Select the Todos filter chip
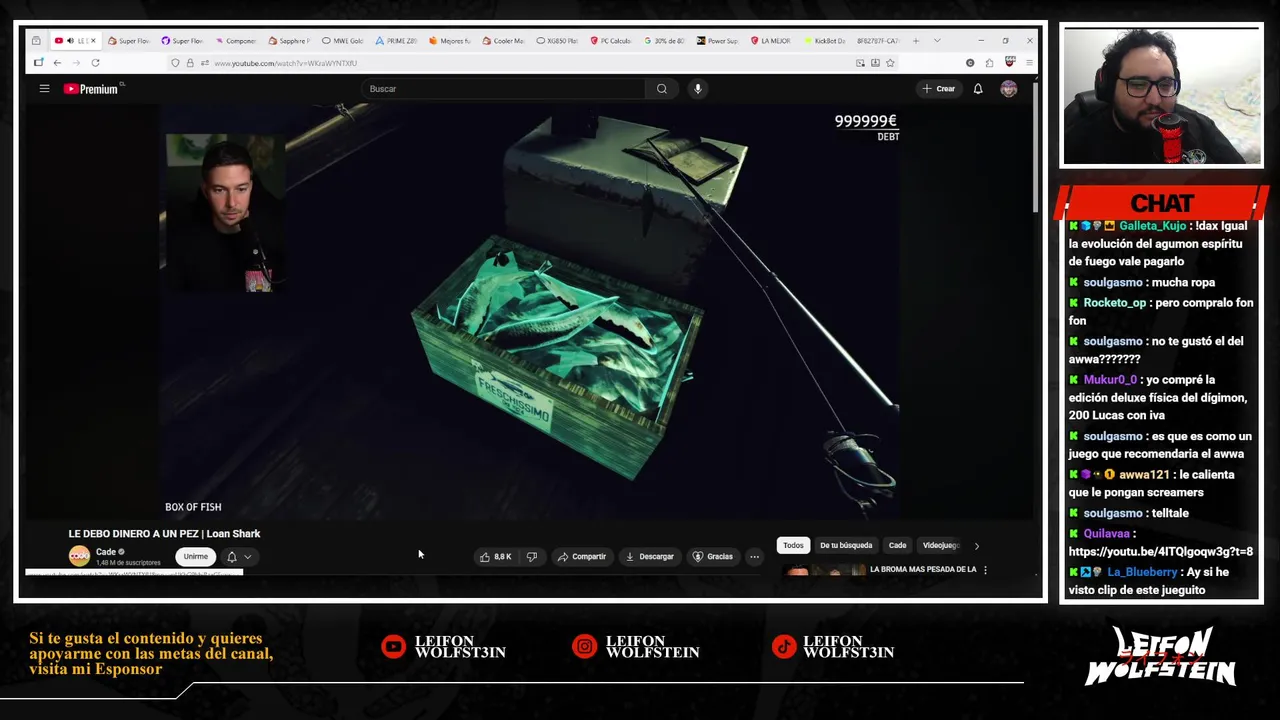Viewport: 1280px width, 720px height. (793, 546)
